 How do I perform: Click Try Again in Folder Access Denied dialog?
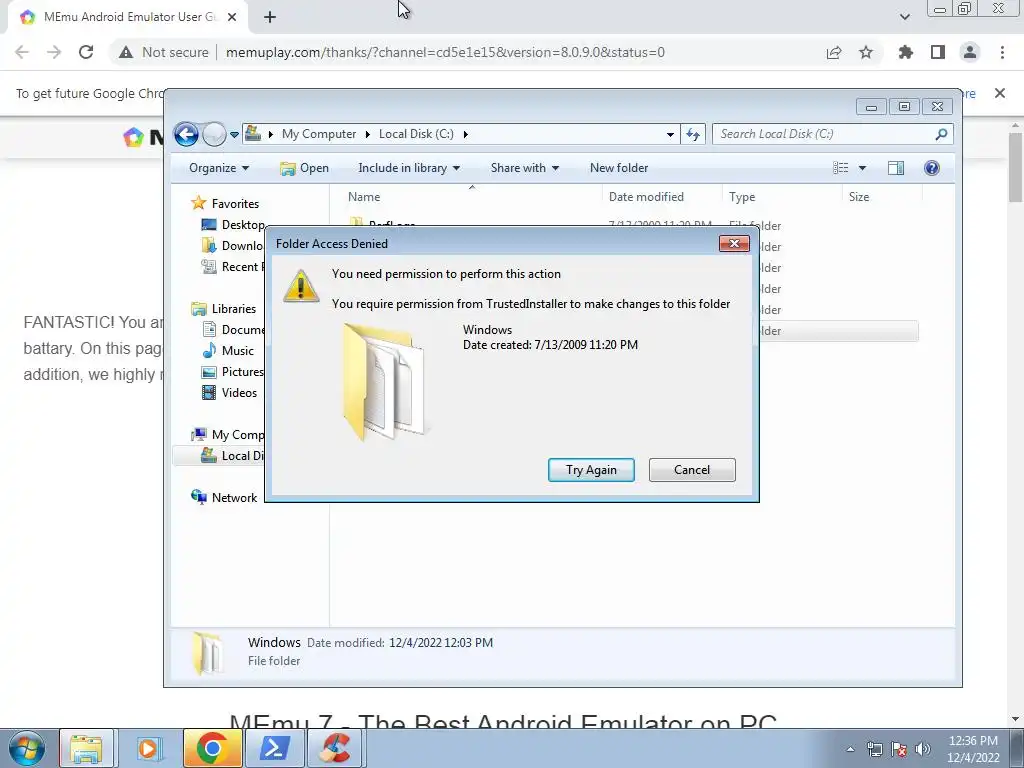click(x=591, y=470)
